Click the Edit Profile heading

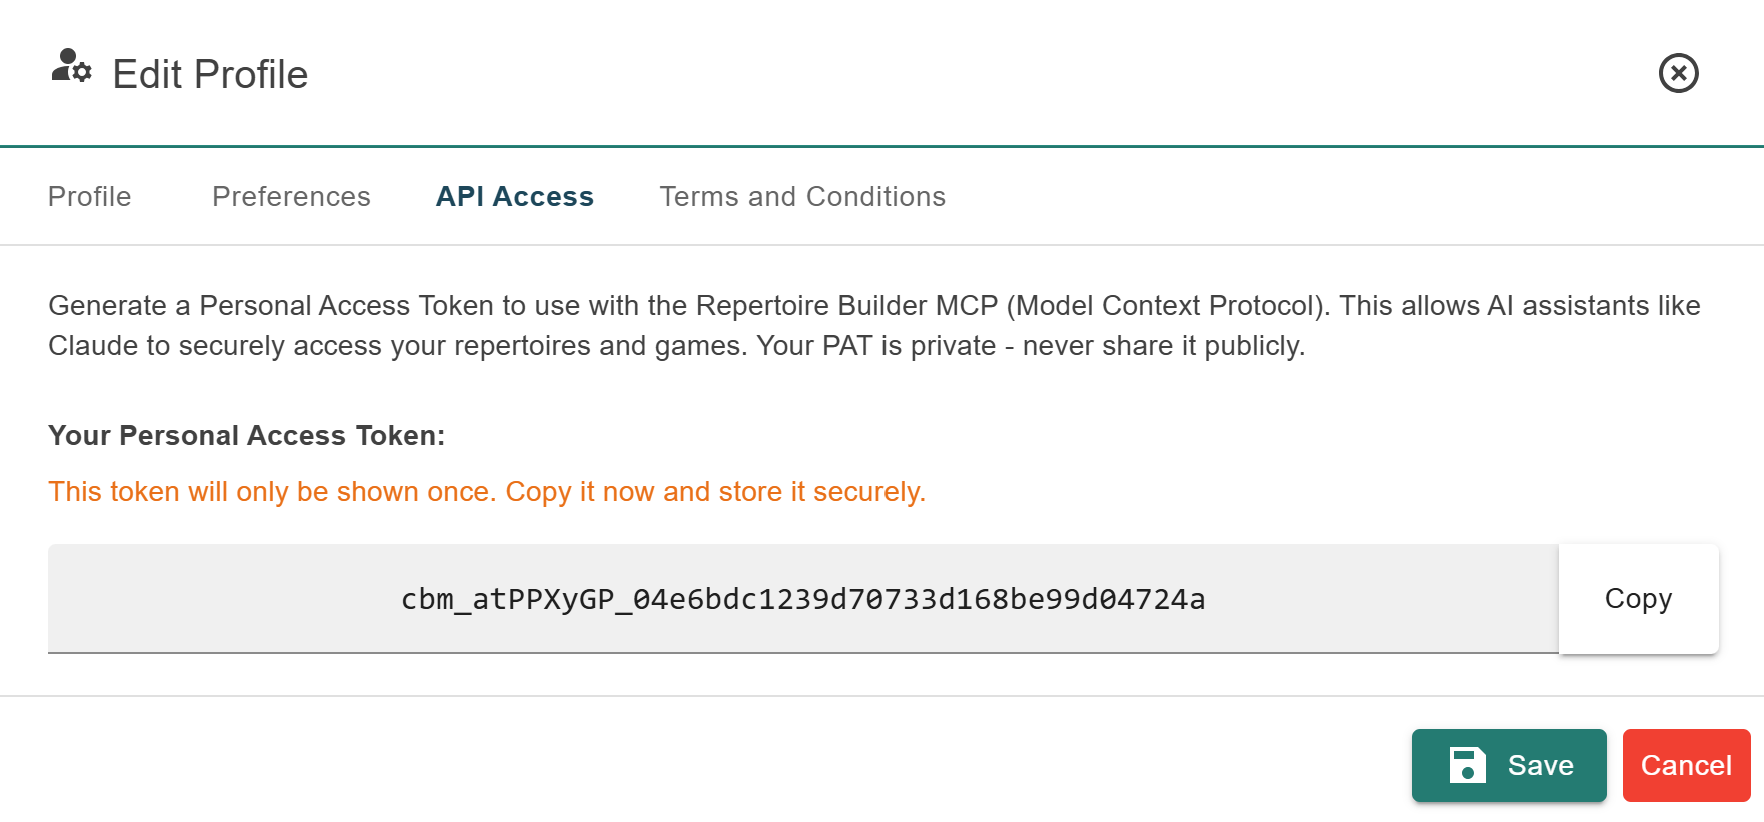[x=210, y=74]
